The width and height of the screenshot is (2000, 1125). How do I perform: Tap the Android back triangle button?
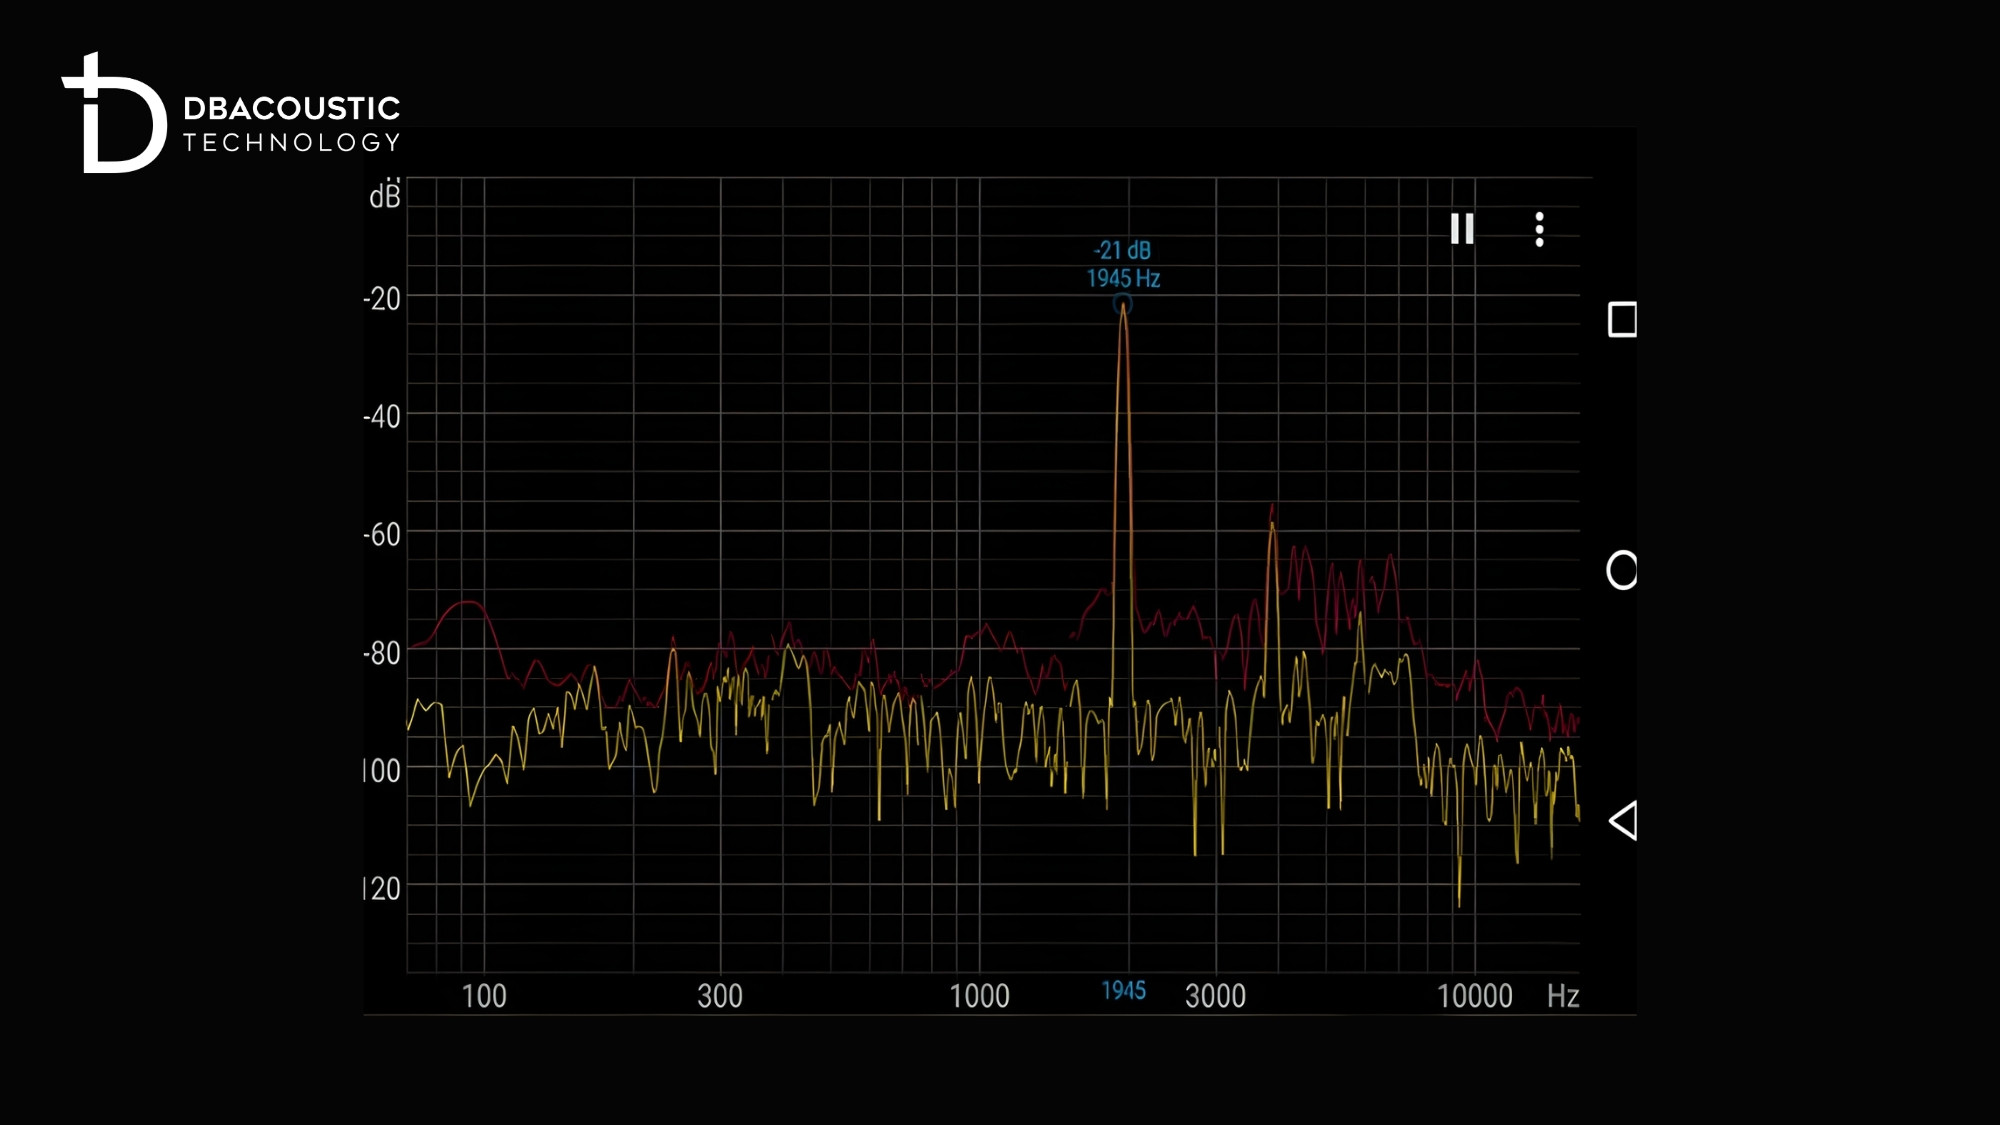pyautogui.click(x=1622, y=820)
